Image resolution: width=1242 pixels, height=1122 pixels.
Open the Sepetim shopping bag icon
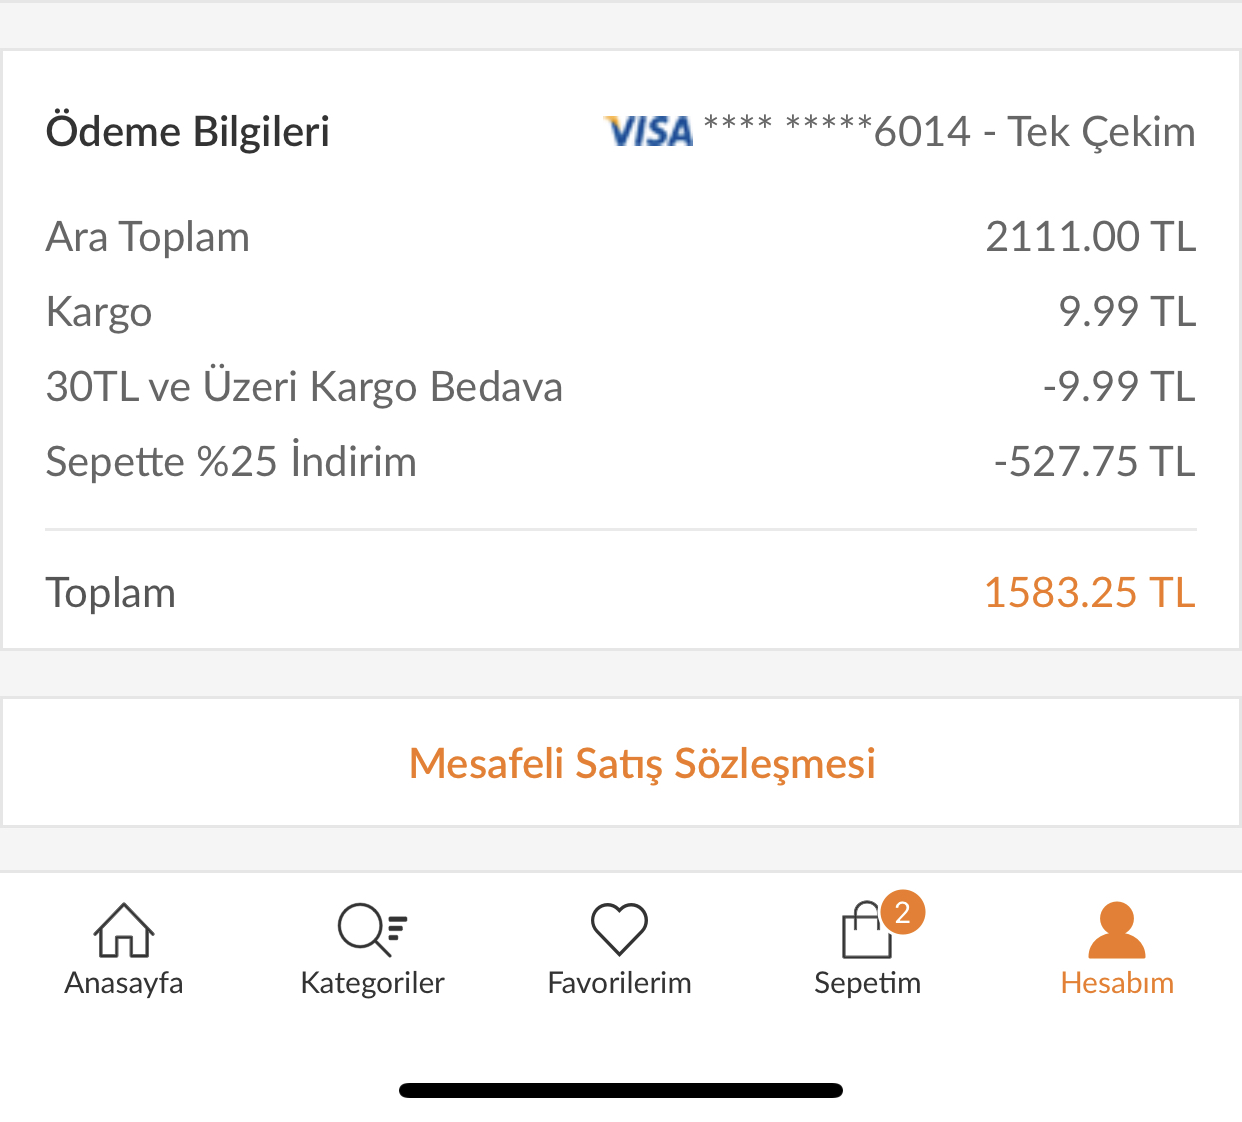coord(866,930)
